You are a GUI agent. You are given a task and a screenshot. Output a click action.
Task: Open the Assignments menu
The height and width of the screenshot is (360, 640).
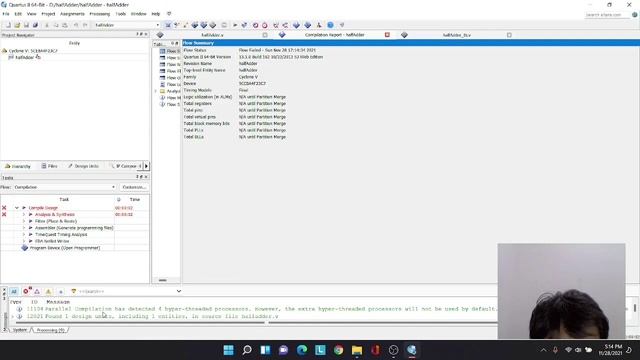(x=72, y=14)
